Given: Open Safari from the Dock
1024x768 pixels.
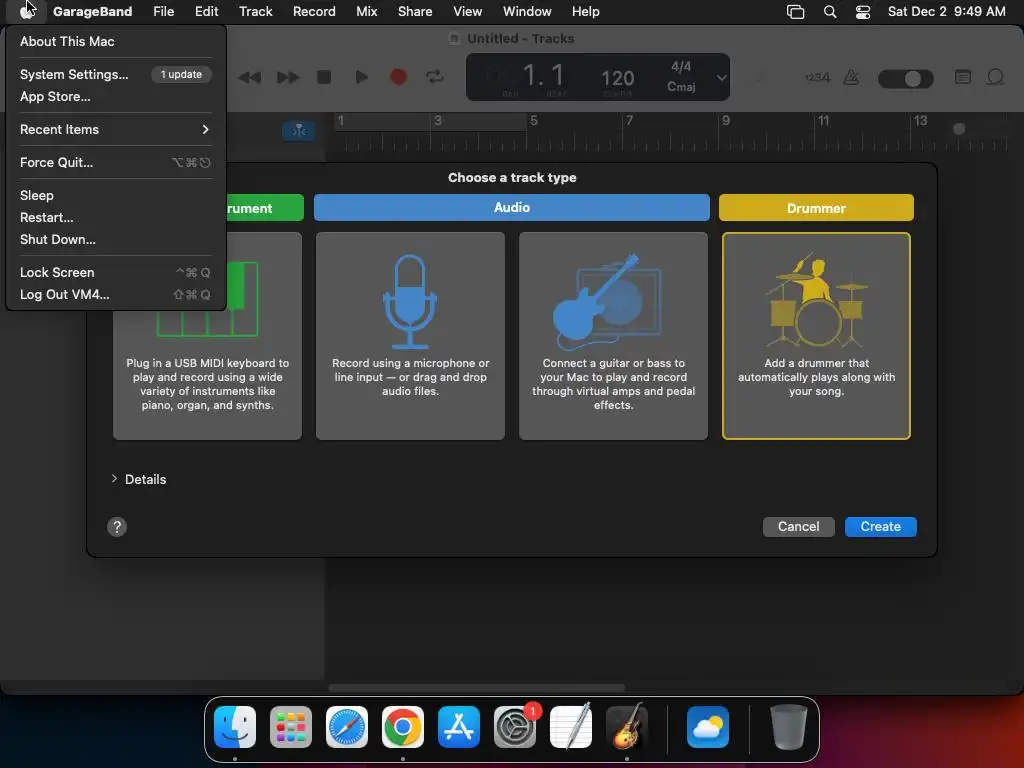Looking at the screenshot, I should [x=347, y=727].
